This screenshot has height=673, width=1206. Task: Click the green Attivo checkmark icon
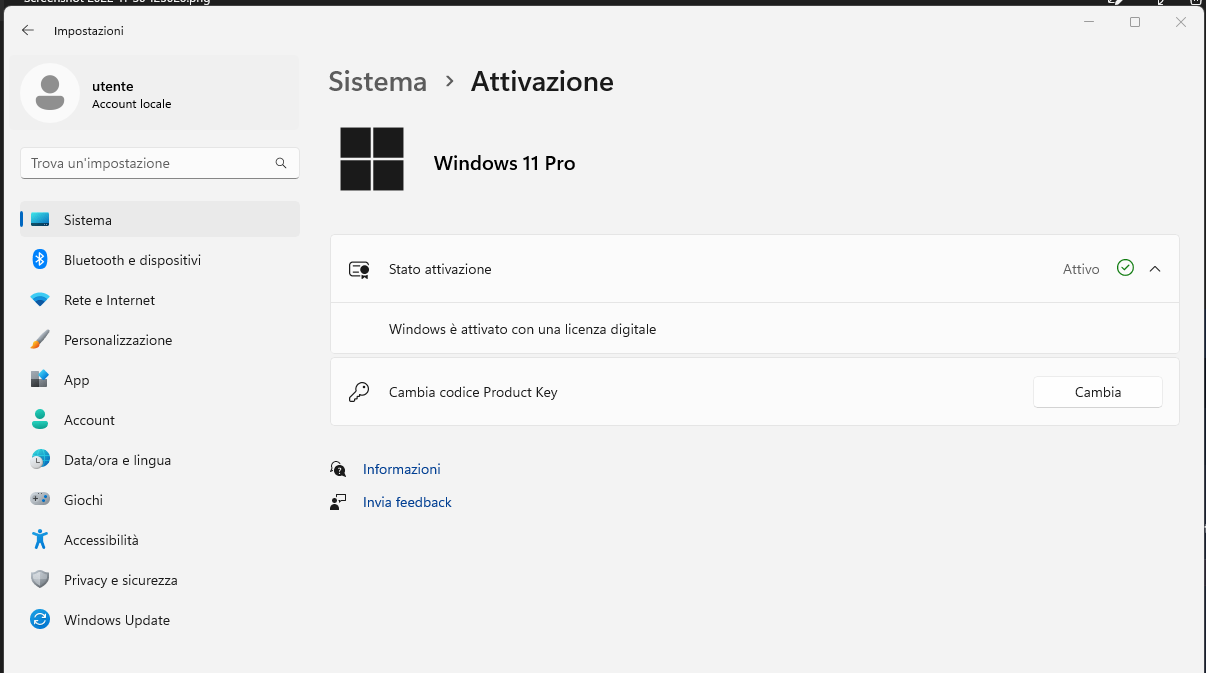[x=1126, y=268]
